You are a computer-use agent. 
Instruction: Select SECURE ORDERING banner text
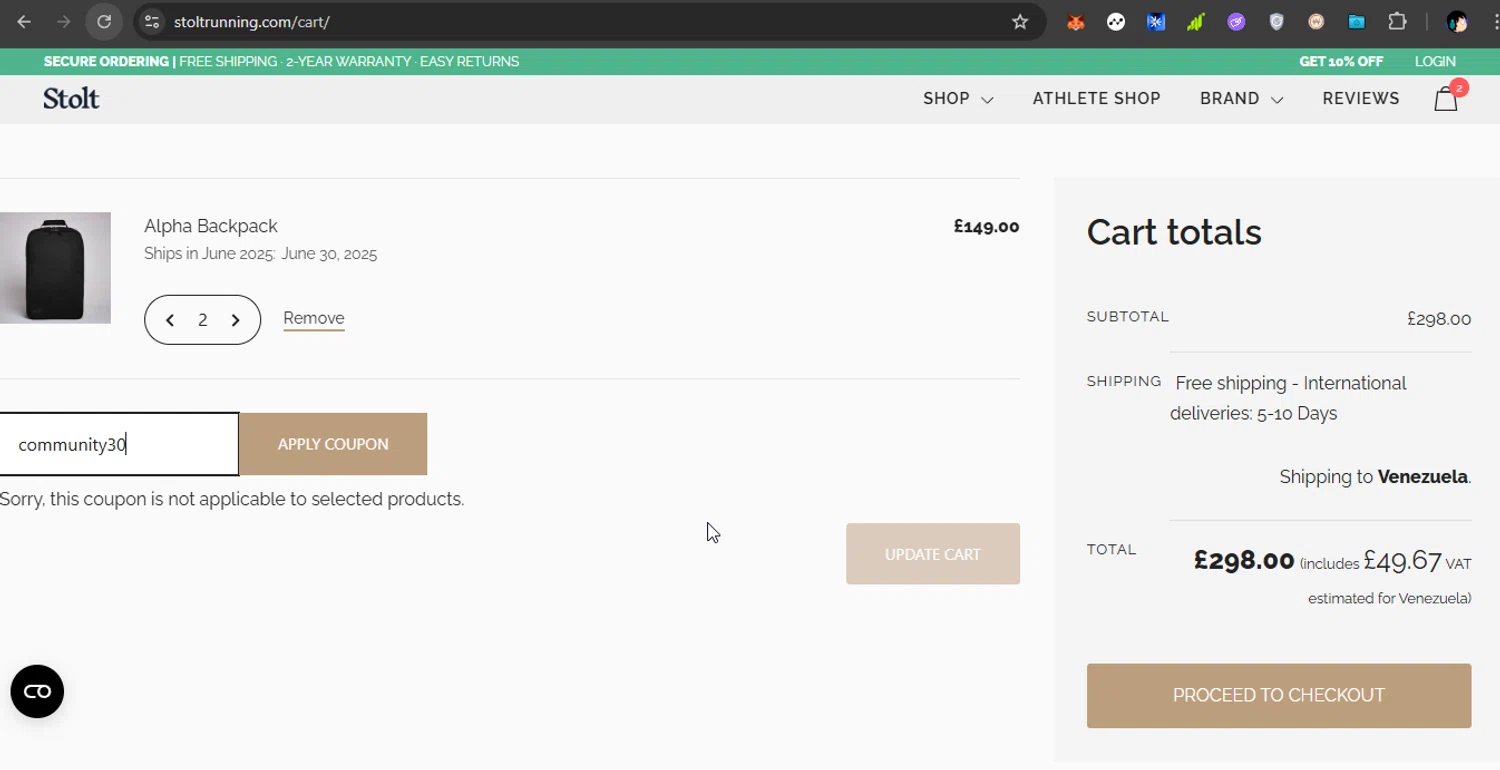click(107, 61)
